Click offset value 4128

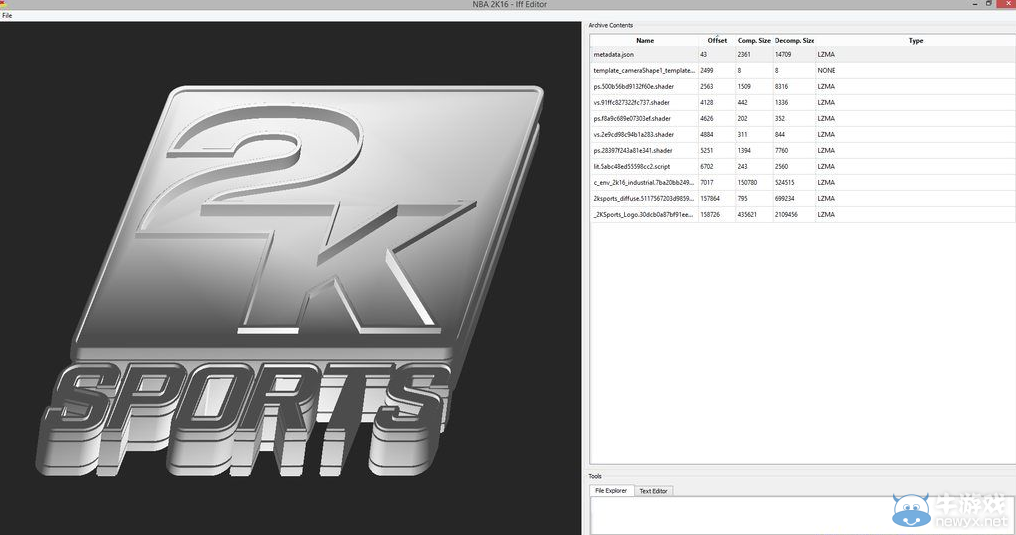pos(707,102)
